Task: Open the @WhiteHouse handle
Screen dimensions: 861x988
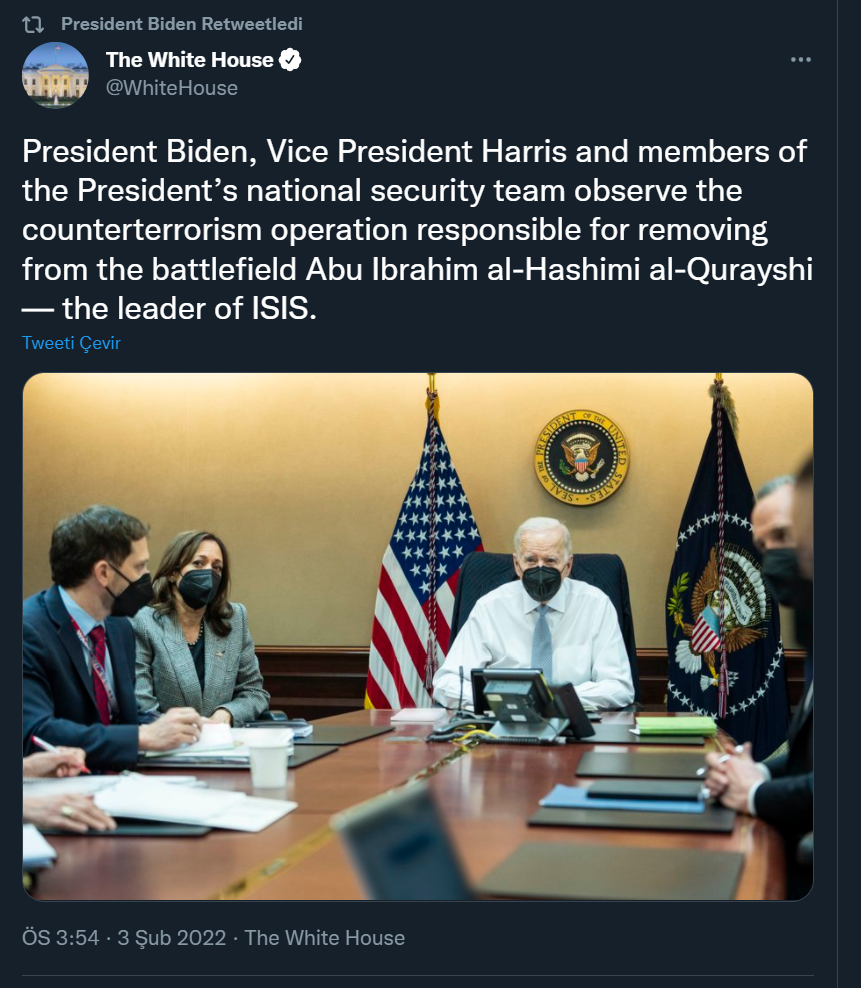Action: pyautogui.click(x=171, y=88)
